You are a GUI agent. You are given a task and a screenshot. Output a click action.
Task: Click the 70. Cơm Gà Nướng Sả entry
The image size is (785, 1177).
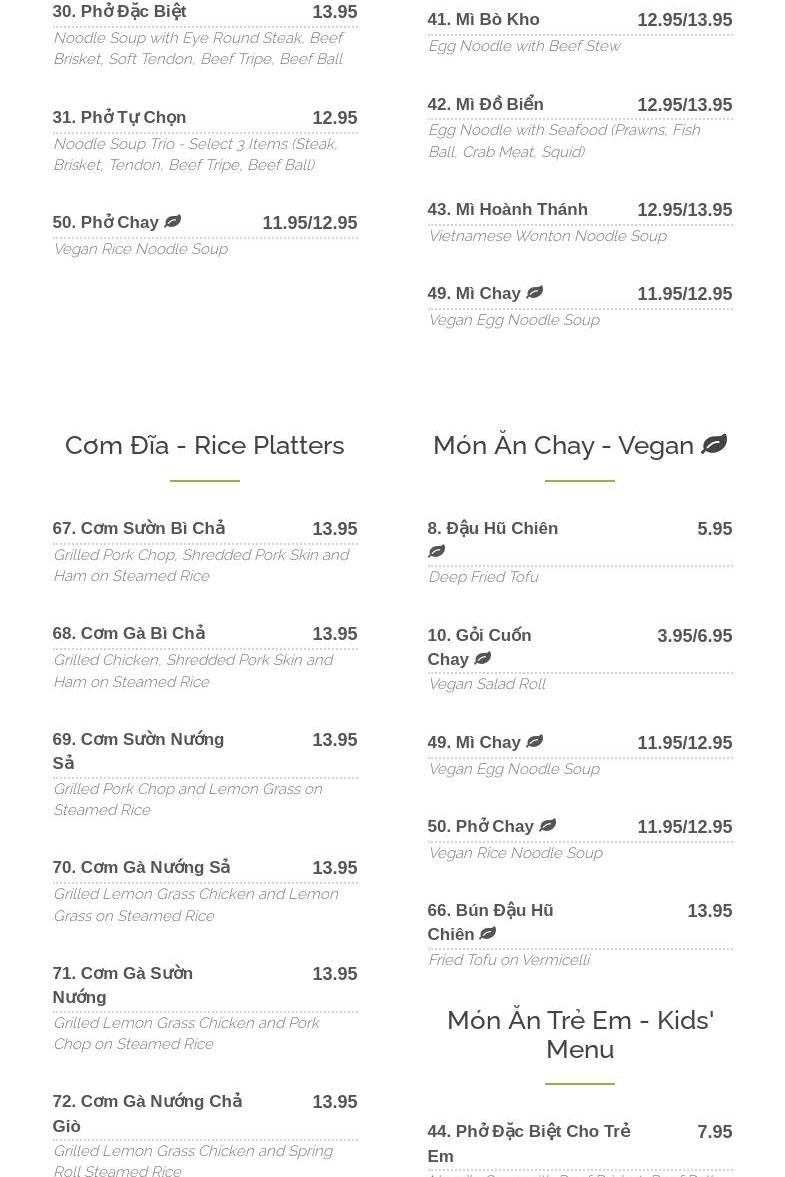[141, 868]
